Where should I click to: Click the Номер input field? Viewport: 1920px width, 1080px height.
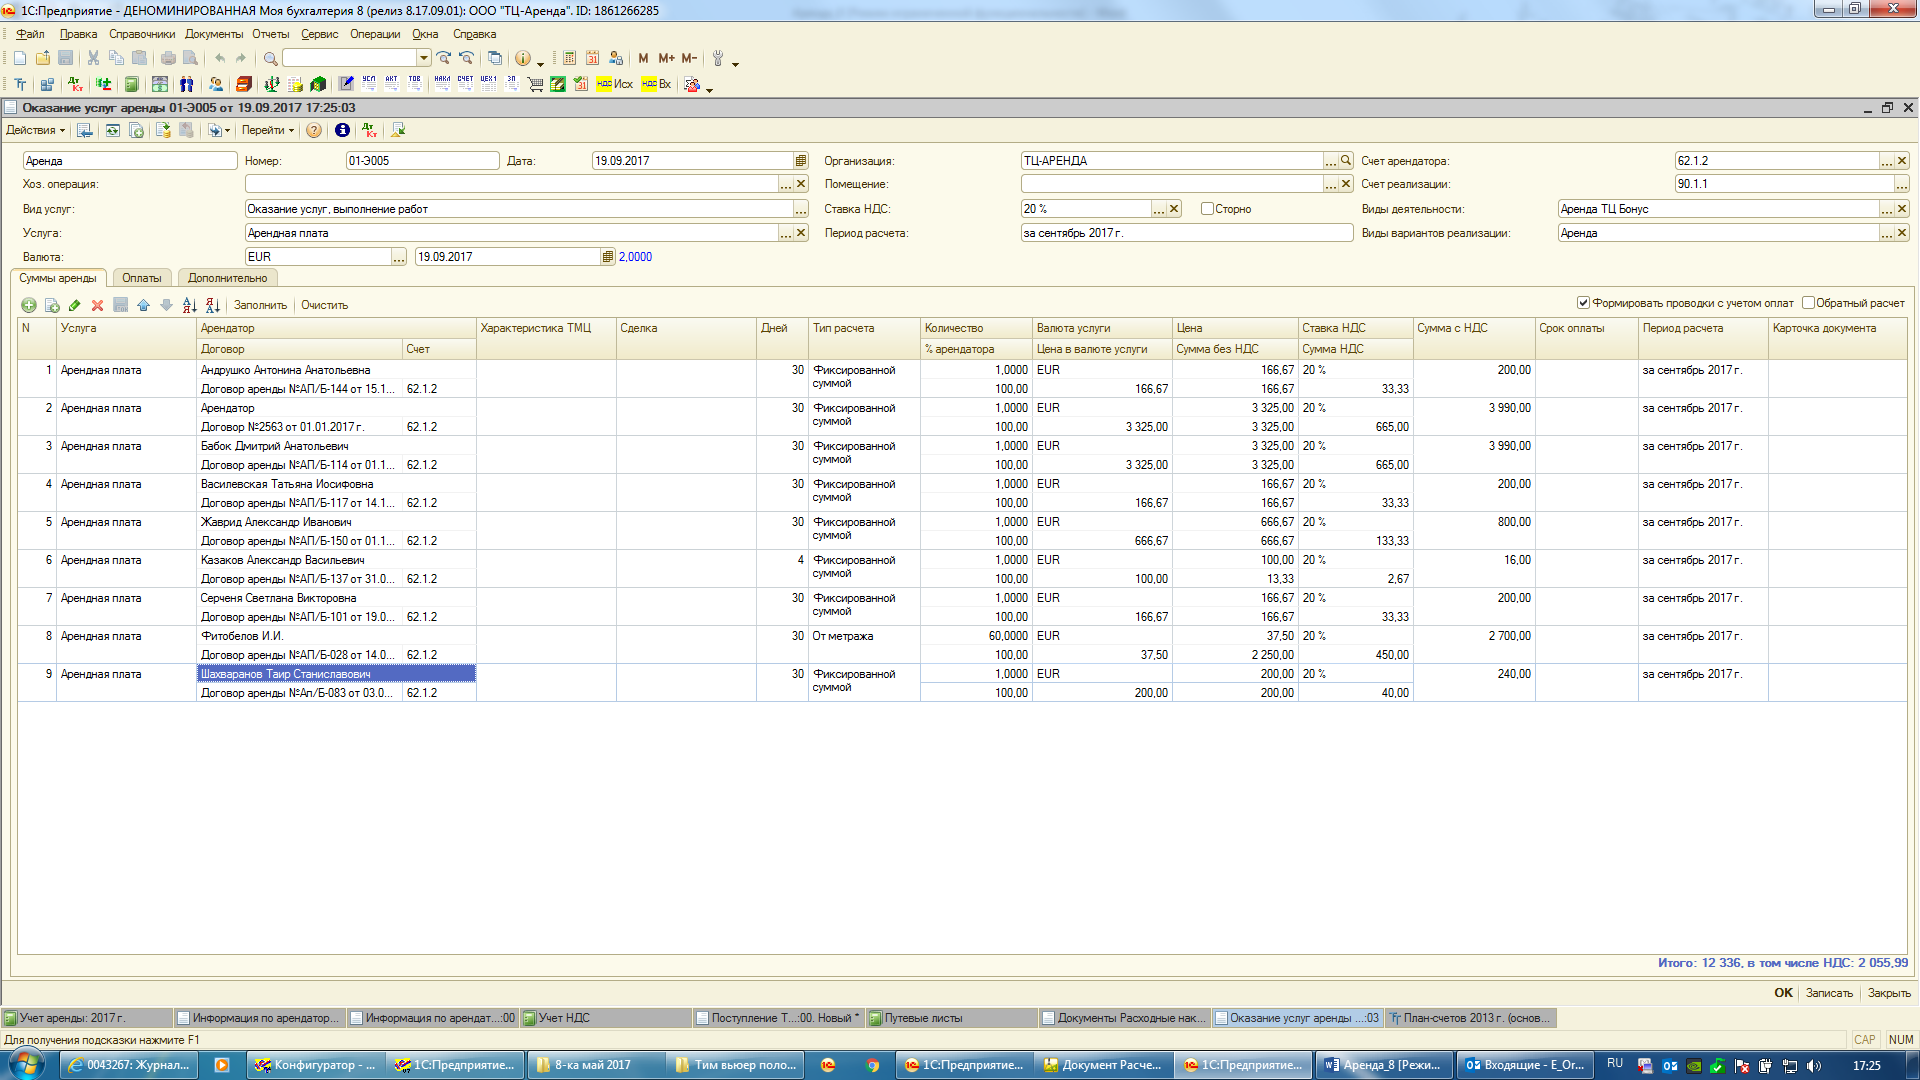pos(421,161)
